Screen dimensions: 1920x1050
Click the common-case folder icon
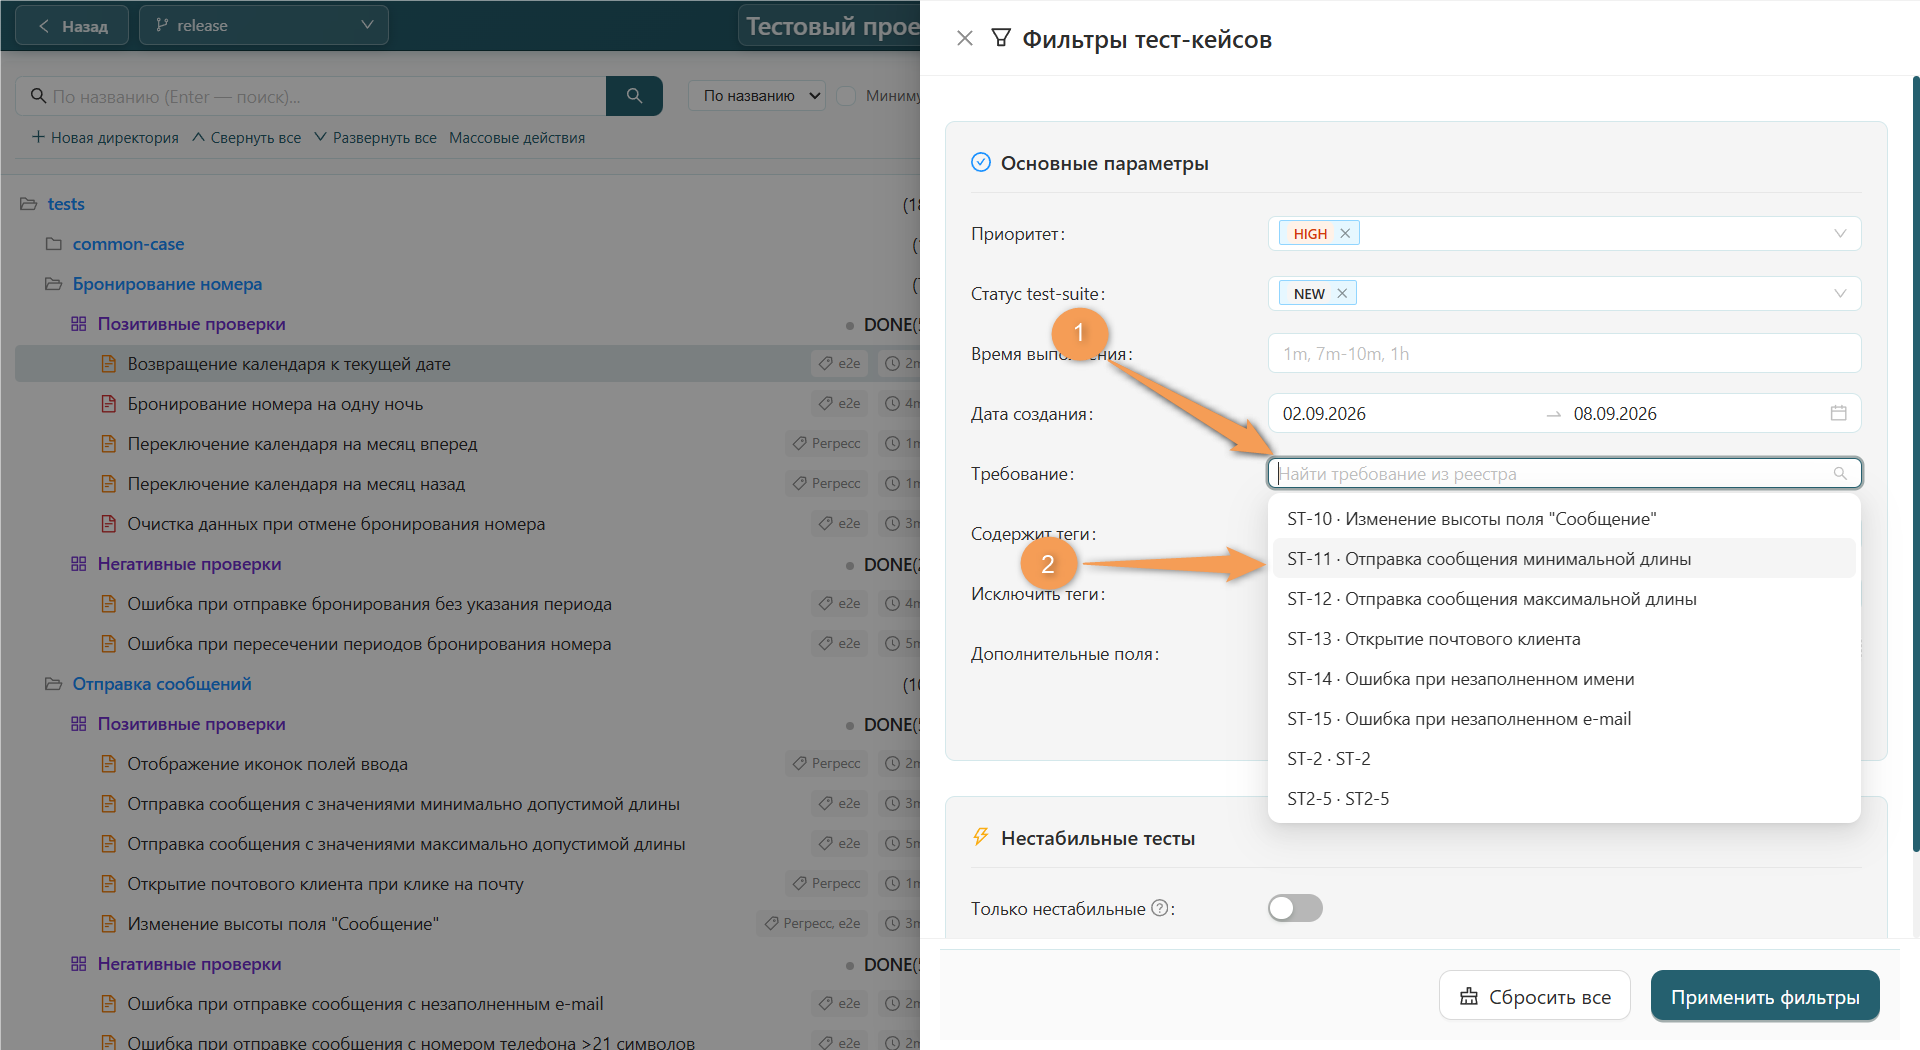[x=54, y=244]
